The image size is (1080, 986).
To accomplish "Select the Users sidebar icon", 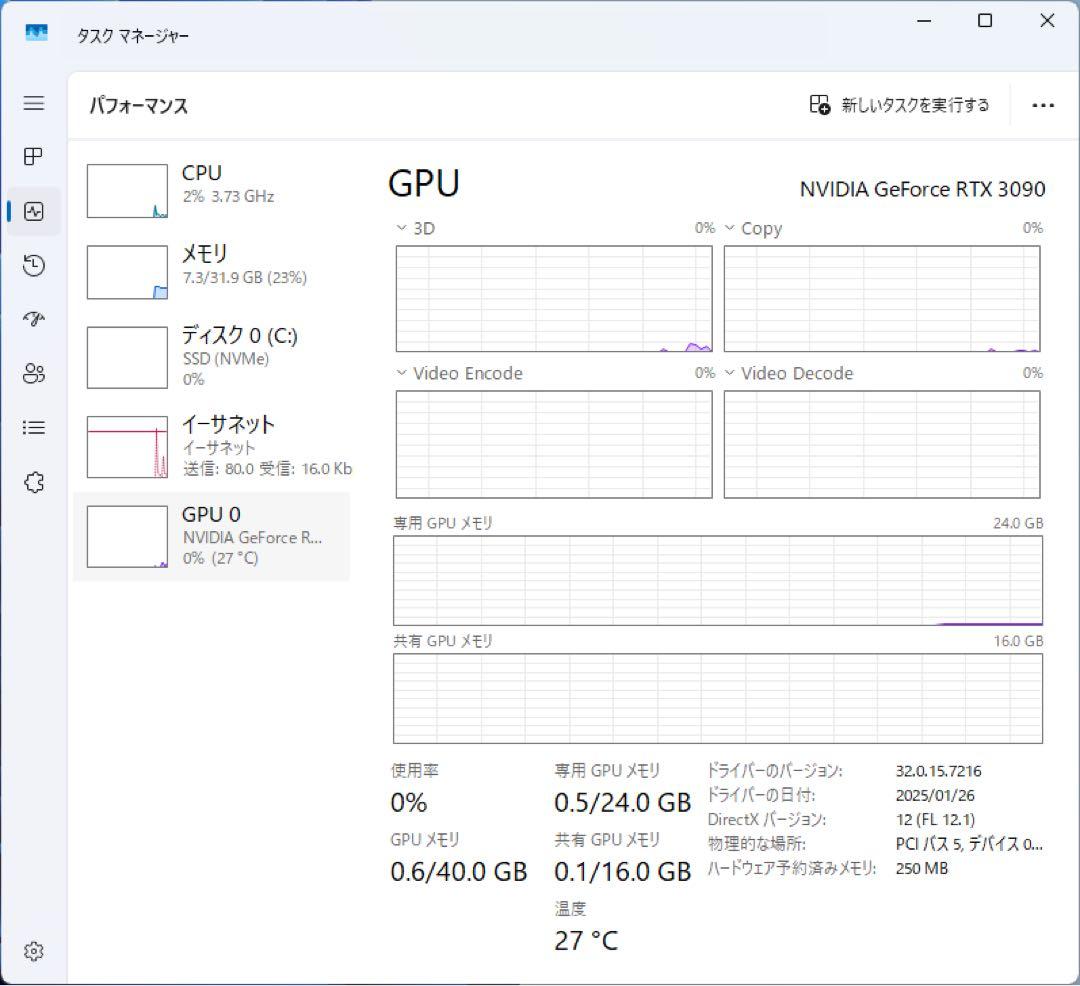I will (33, 373).
